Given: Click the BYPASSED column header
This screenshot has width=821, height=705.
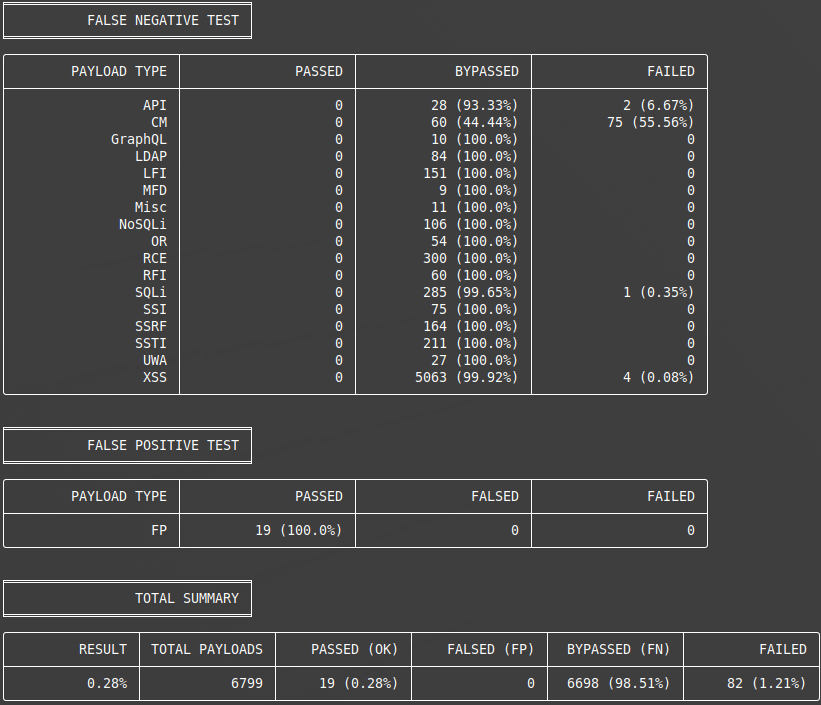Looking at the screenshot, I should click(x=486, y=71).
